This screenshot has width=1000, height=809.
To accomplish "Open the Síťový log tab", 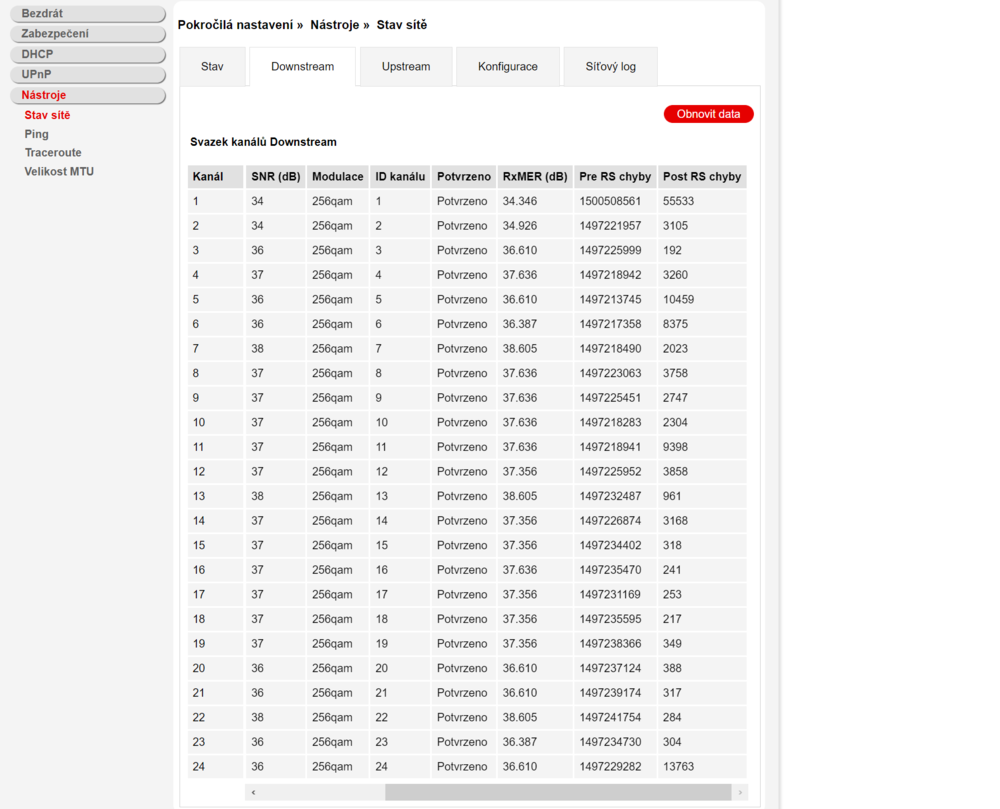I will tap(610, 67).
